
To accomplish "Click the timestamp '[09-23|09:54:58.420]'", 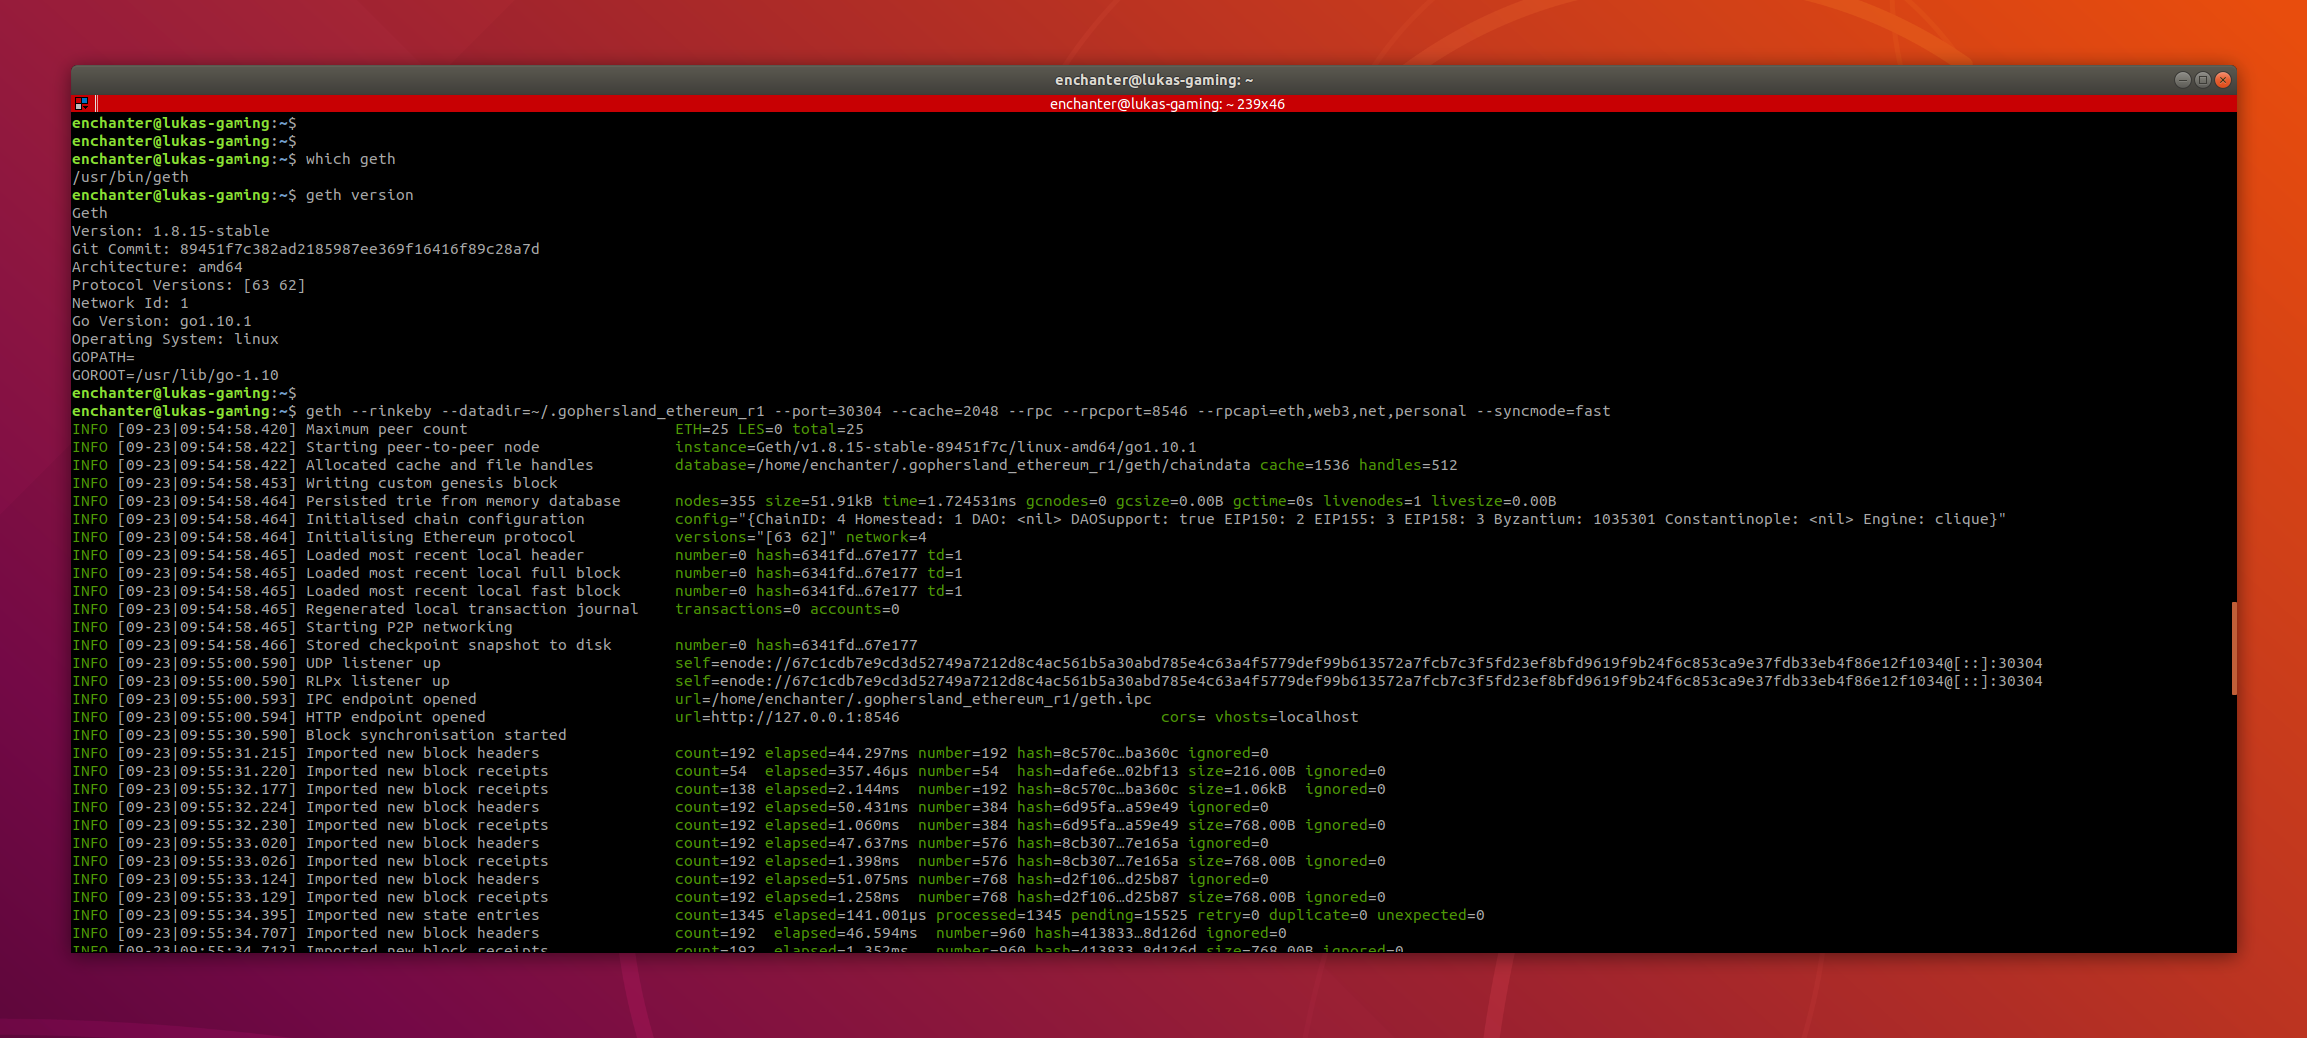I will (207, 429).
